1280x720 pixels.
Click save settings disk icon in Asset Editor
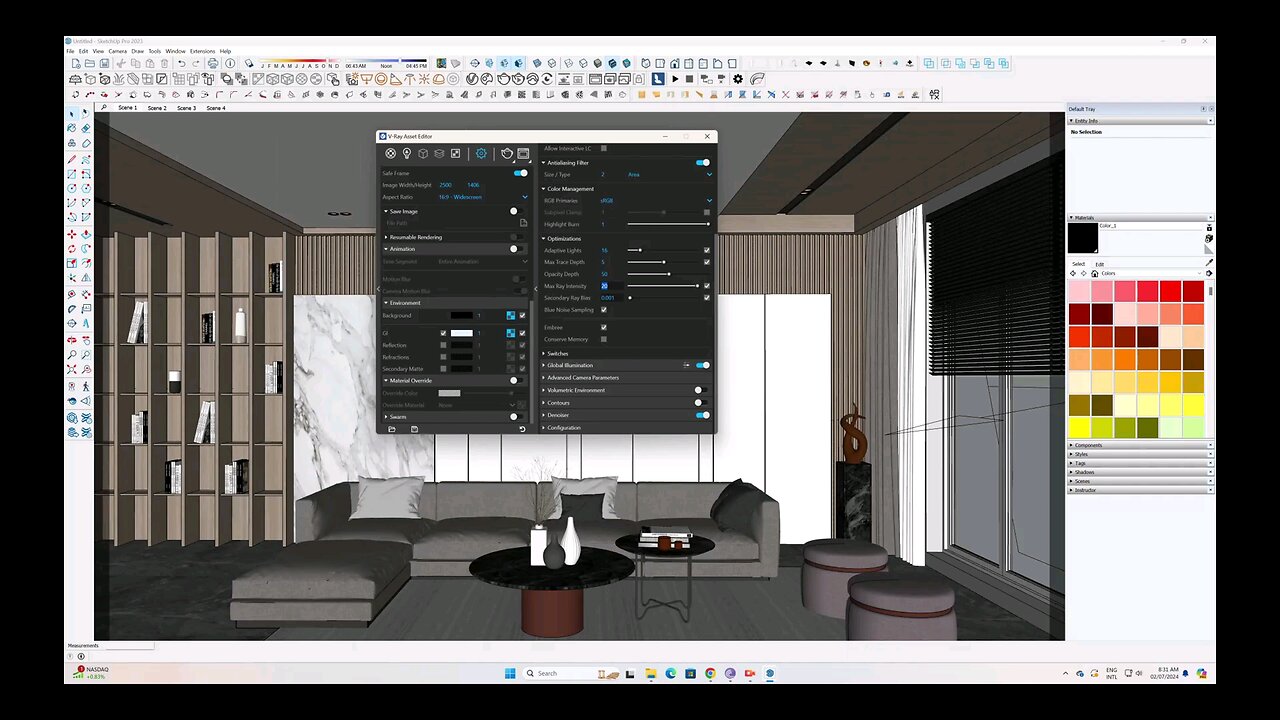click(414, 429)
